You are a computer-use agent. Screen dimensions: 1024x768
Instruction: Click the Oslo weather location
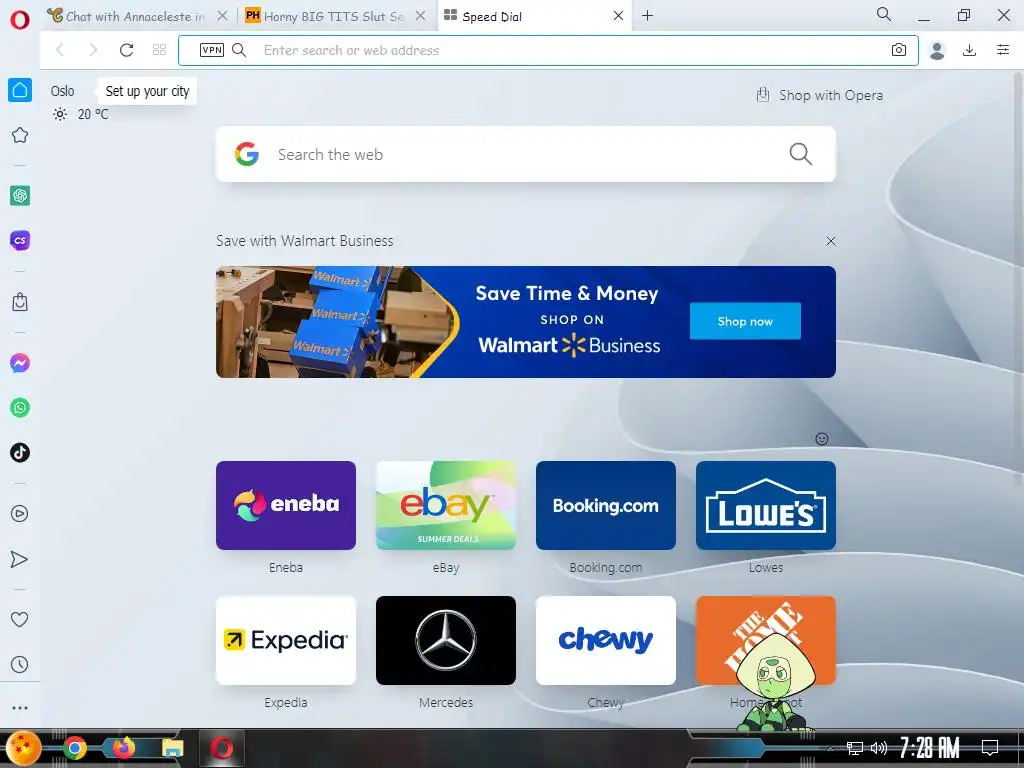[63, 91]
